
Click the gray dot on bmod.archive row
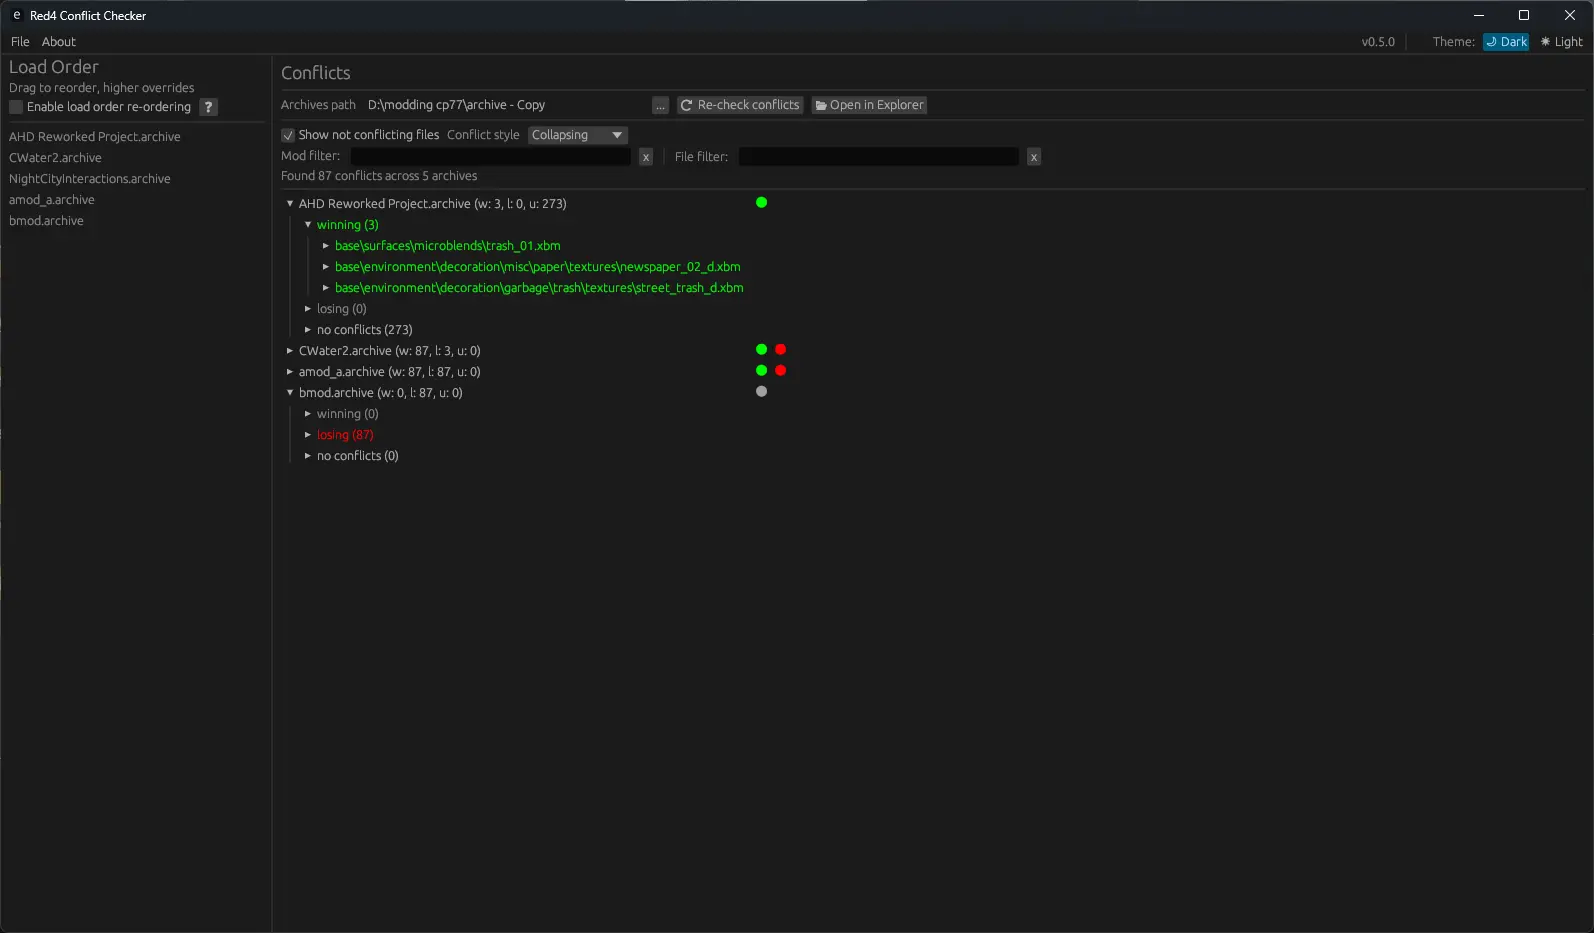point(761,391)
